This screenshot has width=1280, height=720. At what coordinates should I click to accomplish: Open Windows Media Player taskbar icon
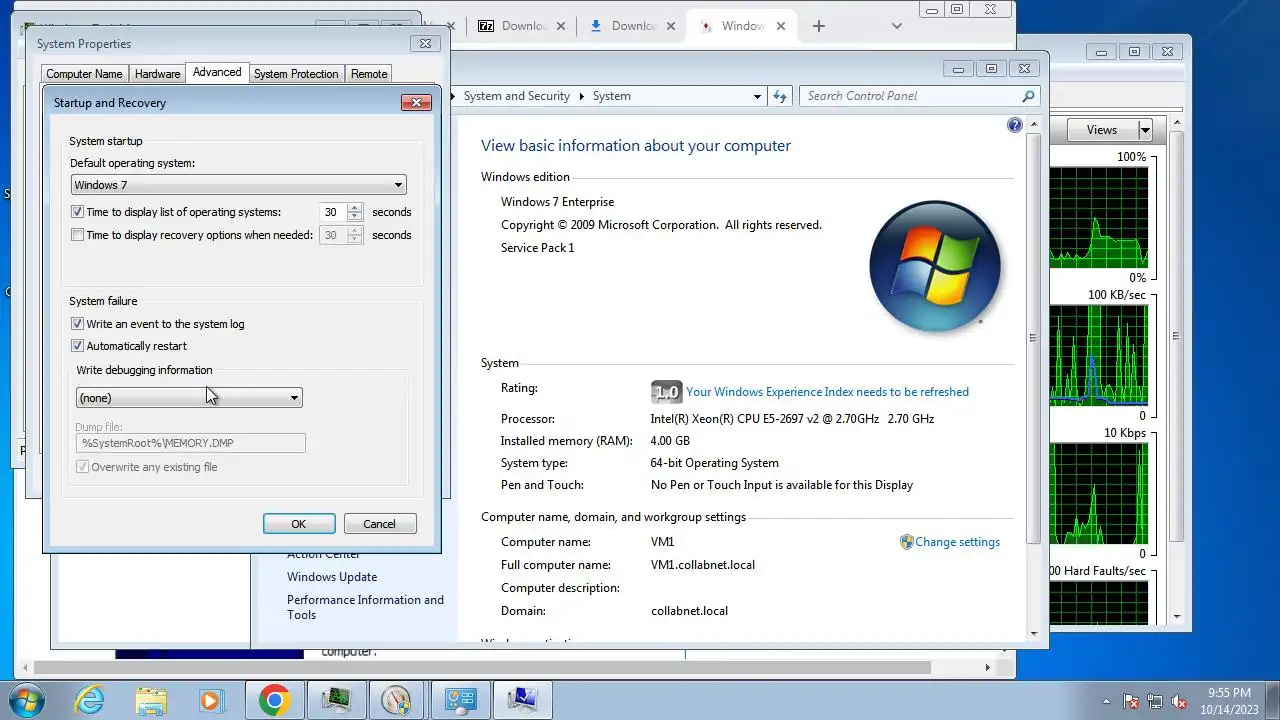click(x=212, y=700)
